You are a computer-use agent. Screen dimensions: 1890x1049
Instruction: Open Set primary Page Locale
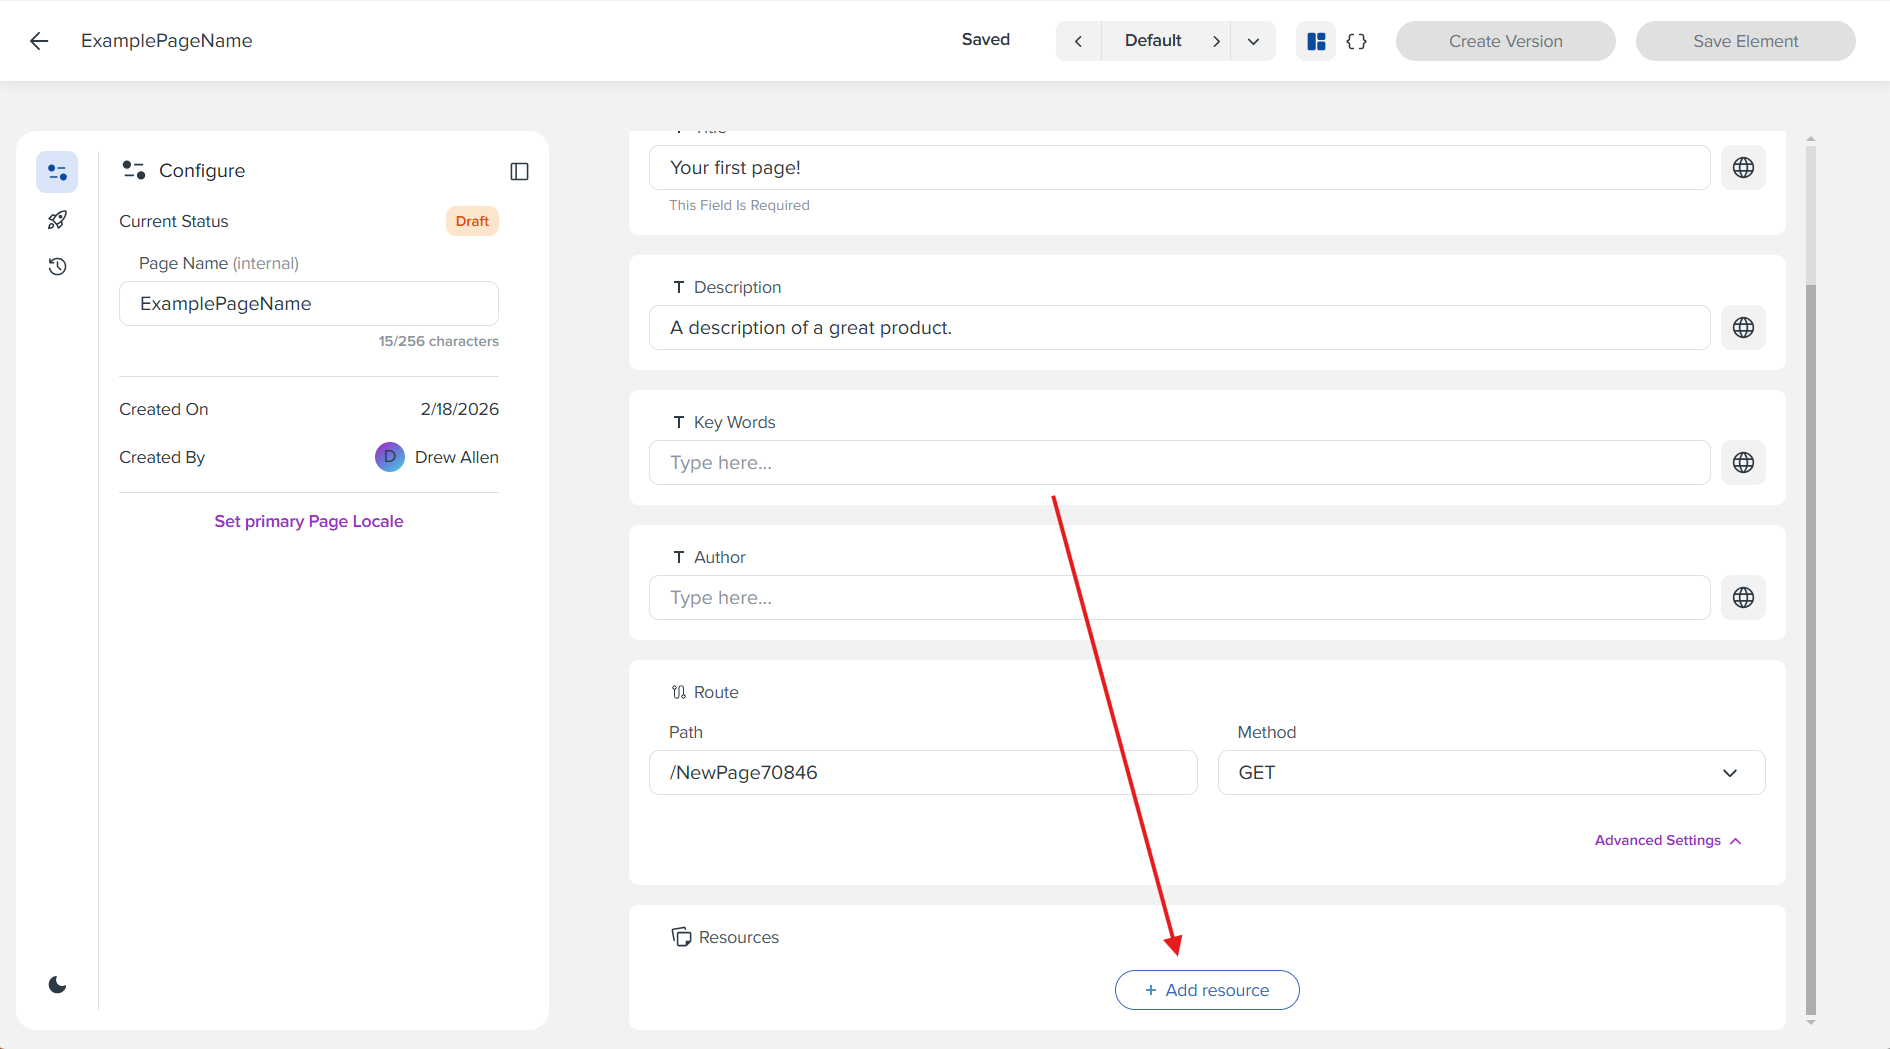click(x=308, y=521)
